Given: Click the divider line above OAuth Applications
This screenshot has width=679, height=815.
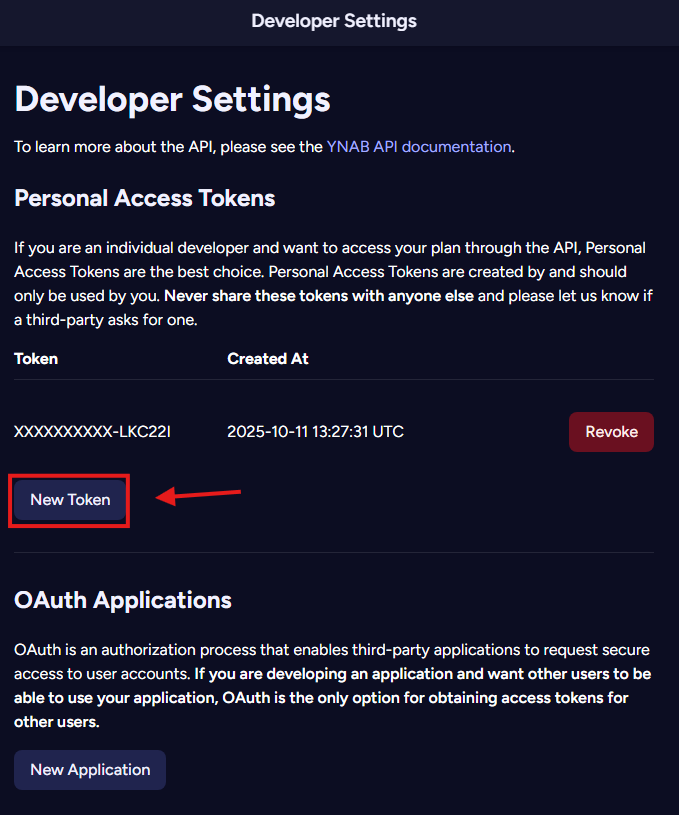Looking at the screenshot, I should (334, 552).
